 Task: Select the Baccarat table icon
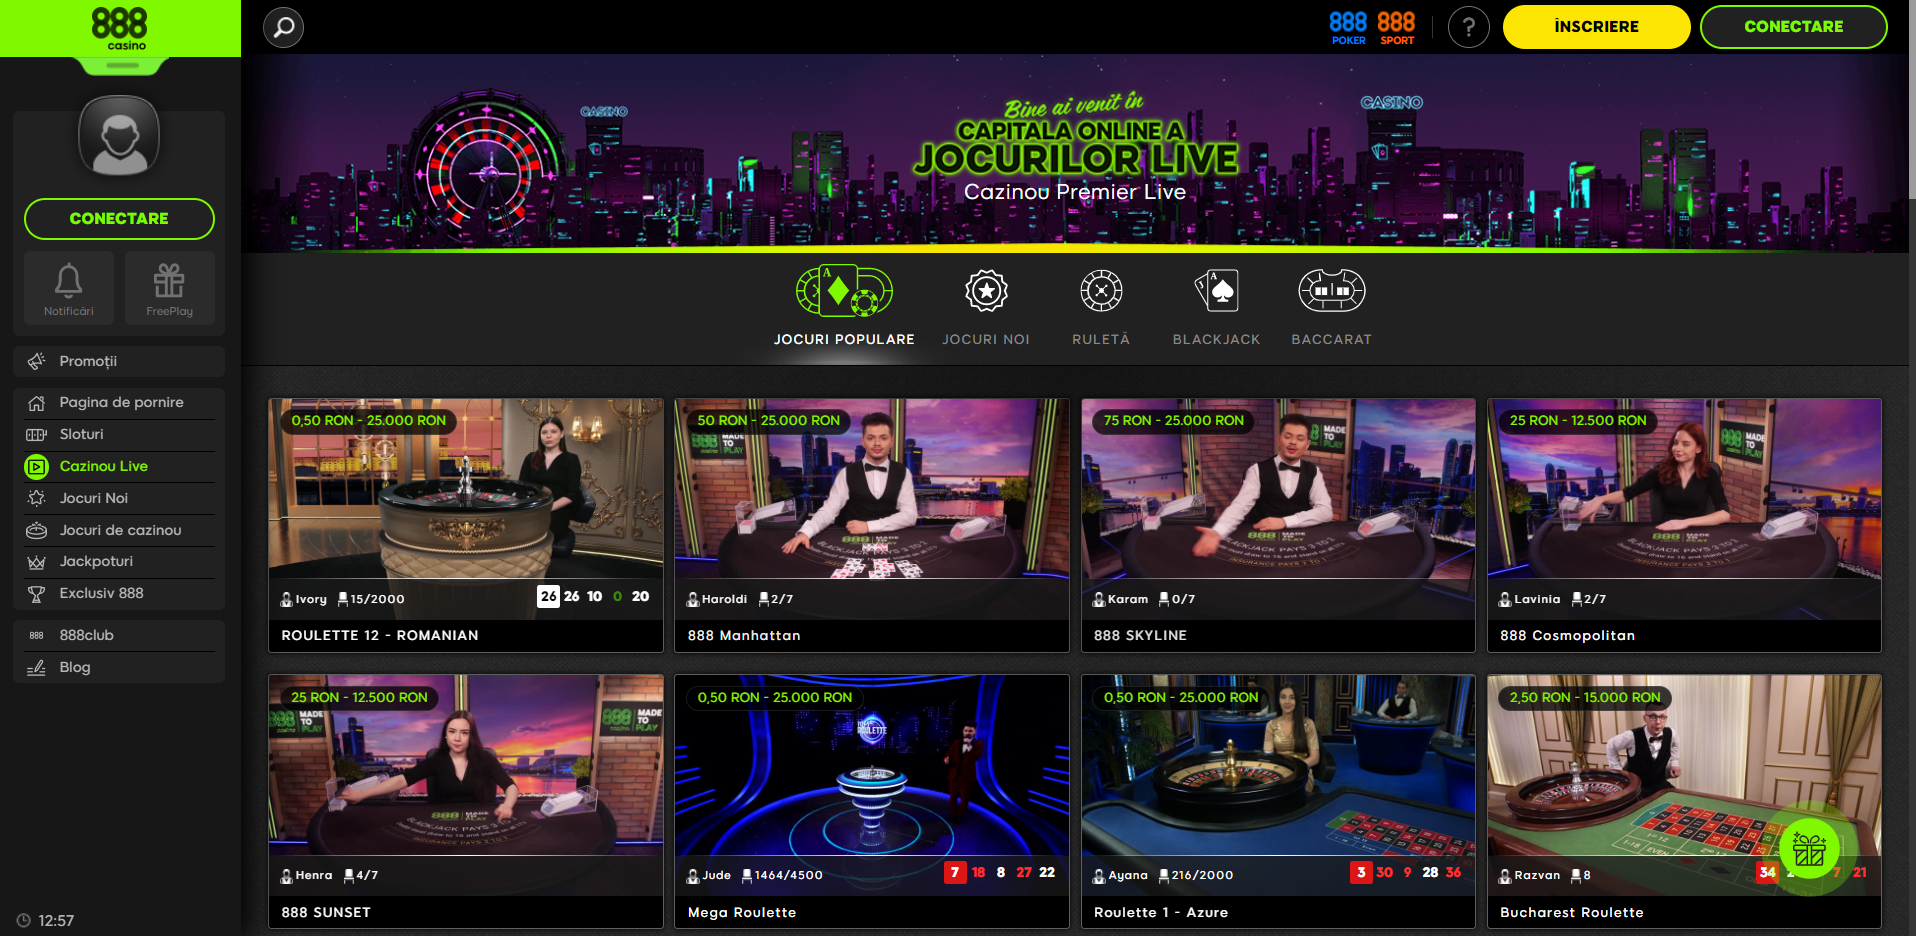coord(1332,291)
